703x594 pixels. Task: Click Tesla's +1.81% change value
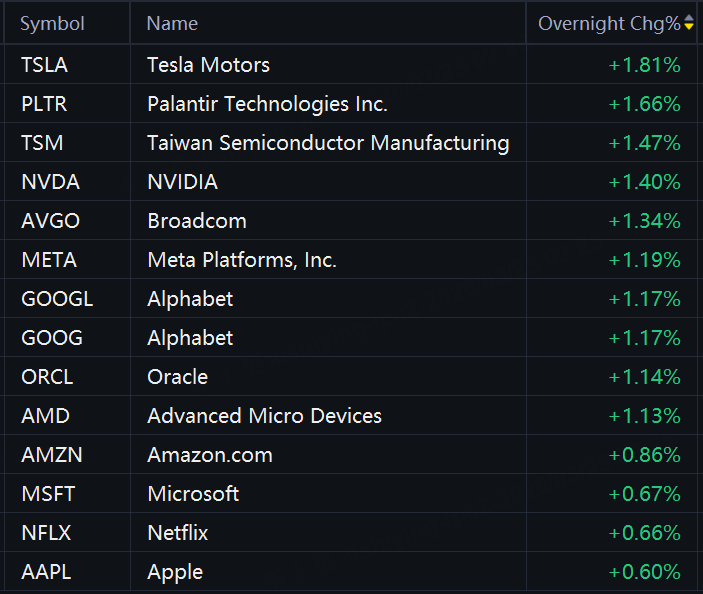click(x=644, y=65)
